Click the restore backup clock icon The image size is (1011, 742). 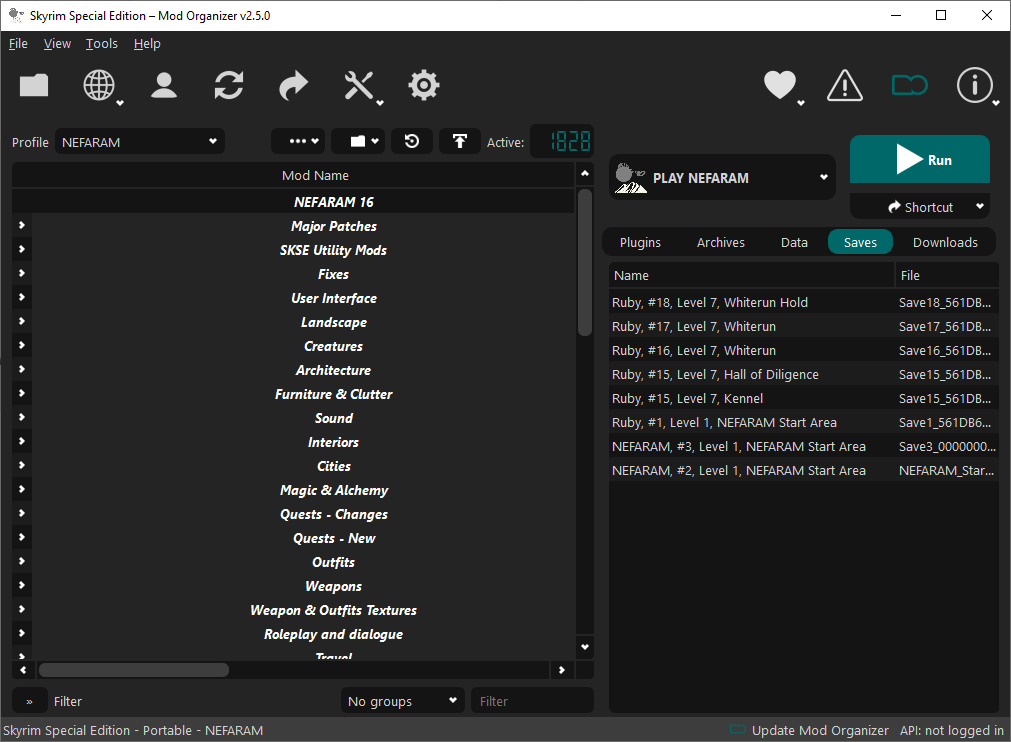coord(412,141)
